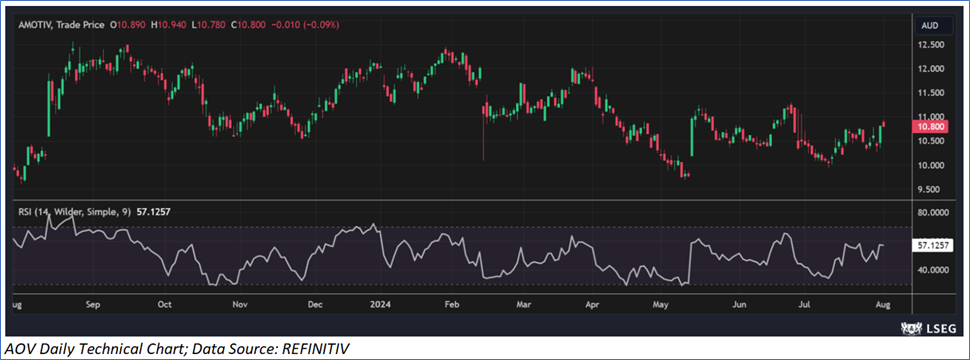Click the 11.000 price axis label
Viewport: 970px width, 360px height.
pyautogui.click(x=930, y=117)
